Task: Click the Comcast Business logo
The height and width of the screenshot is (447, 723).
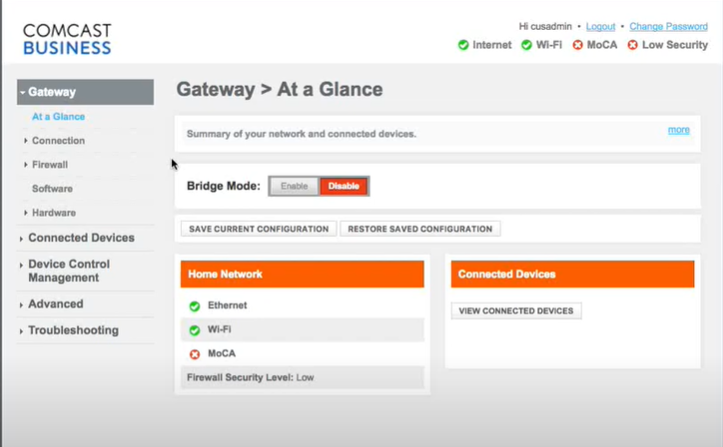Action: pyautogui.click(x=66, y=38)
